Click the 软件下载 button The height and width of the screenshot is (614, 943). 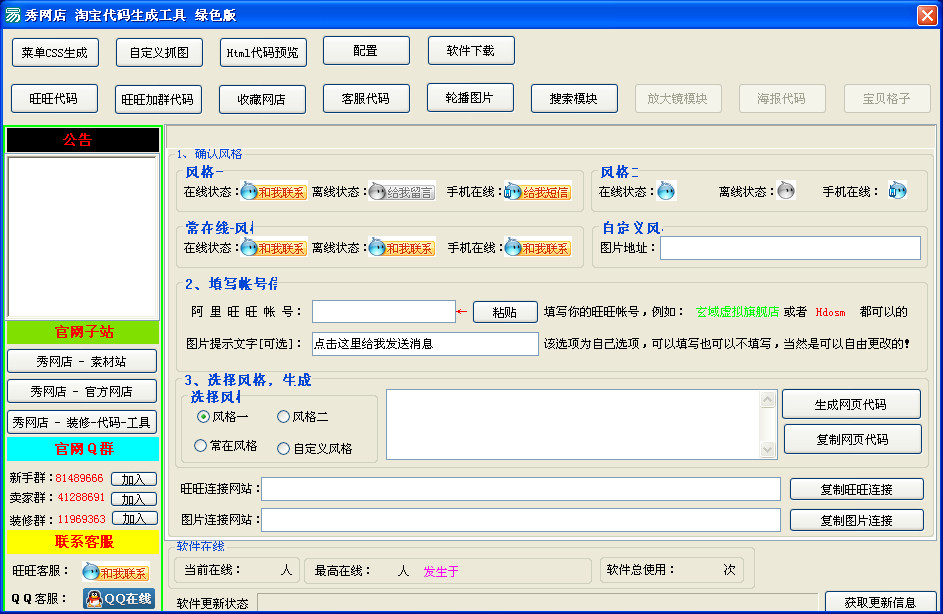point(472,51)
